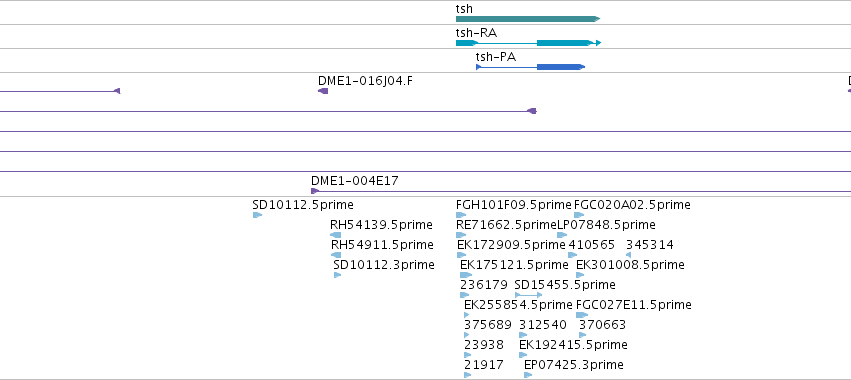The width and height of the screenshot is (851, 380).
Task: Select the 410565 feature arrow
Action: point(573,255)
